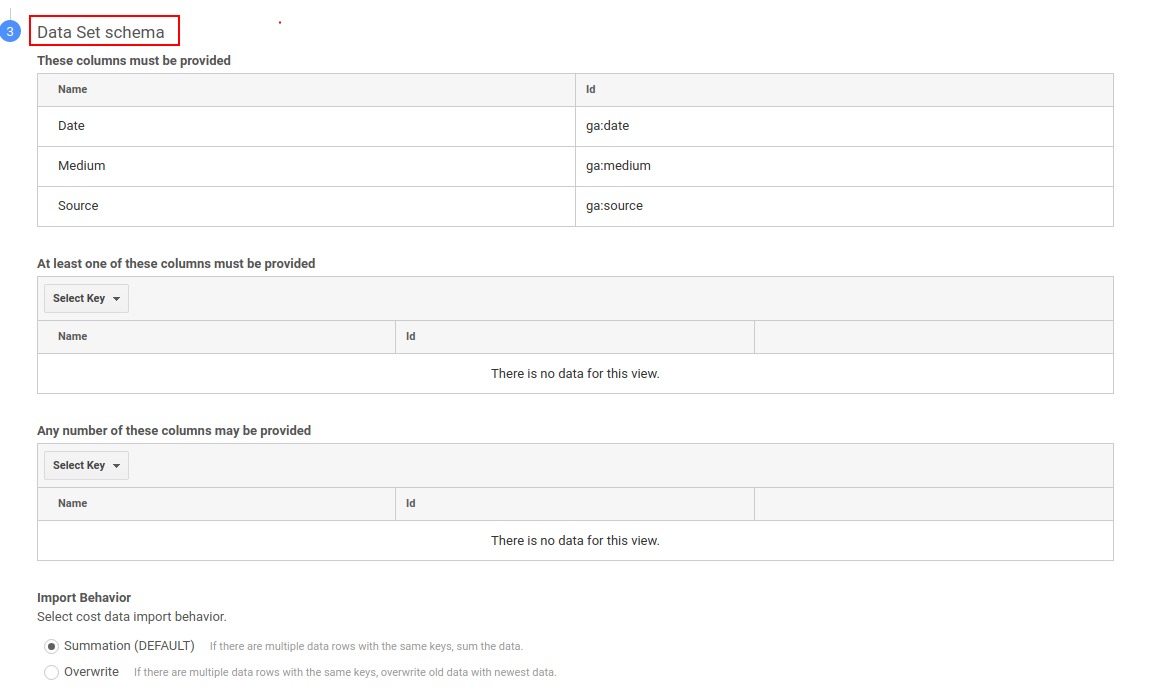Click the Data Set schema heading
Screen dimensions: 1154x687
tap(101, 32)
